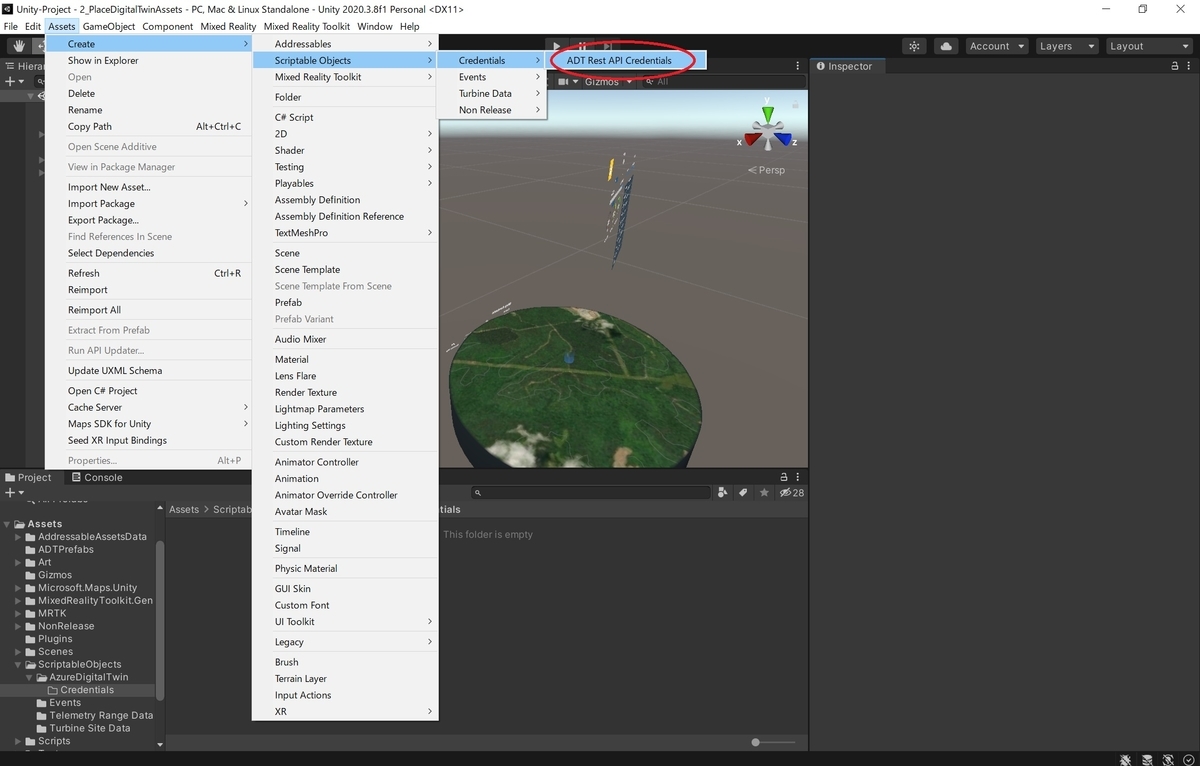Image resolution: width=1200 pixels, height=766 pixels.
Task: Click the Project panel search field
Action: (590, 492)
